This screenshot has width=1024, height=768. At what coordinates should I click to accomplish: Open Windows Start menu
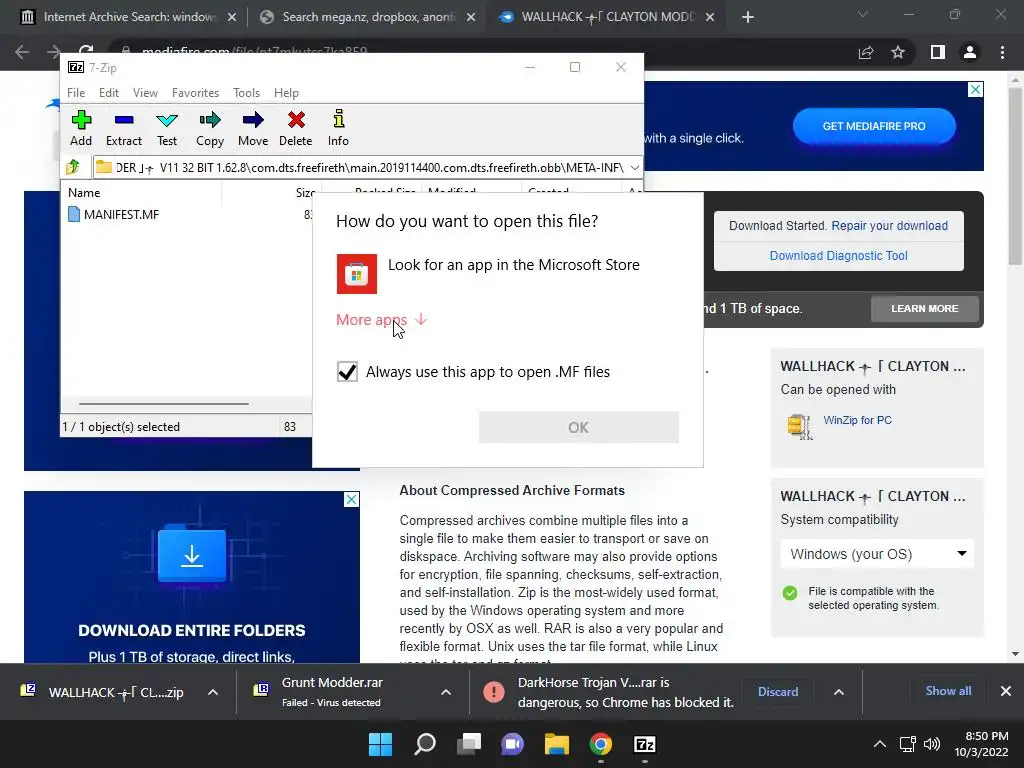coord(381,744)
